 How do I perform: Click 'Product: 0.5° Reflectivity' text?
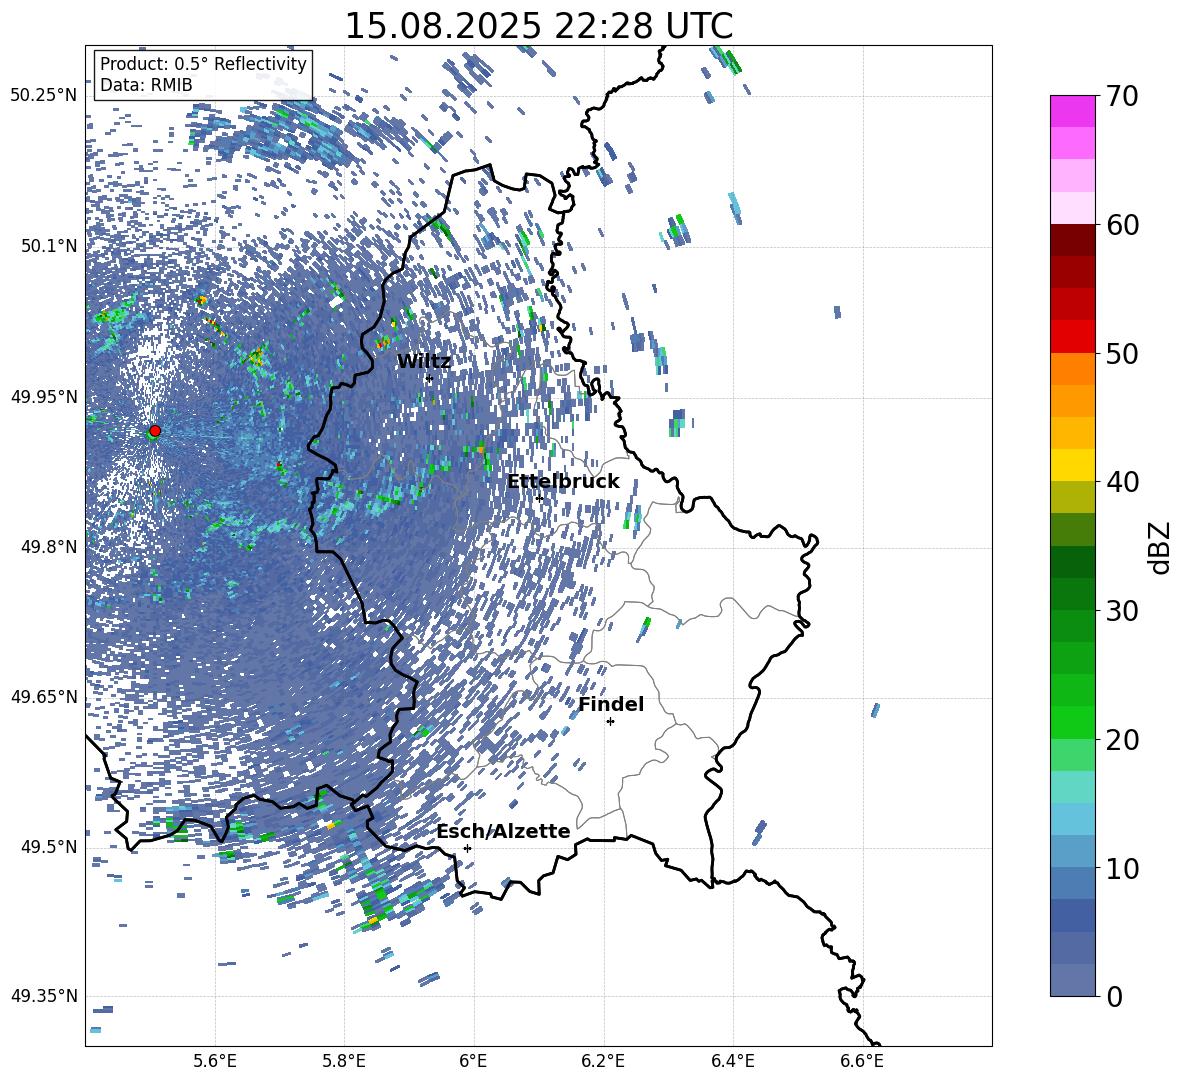(x=203, y=64)
